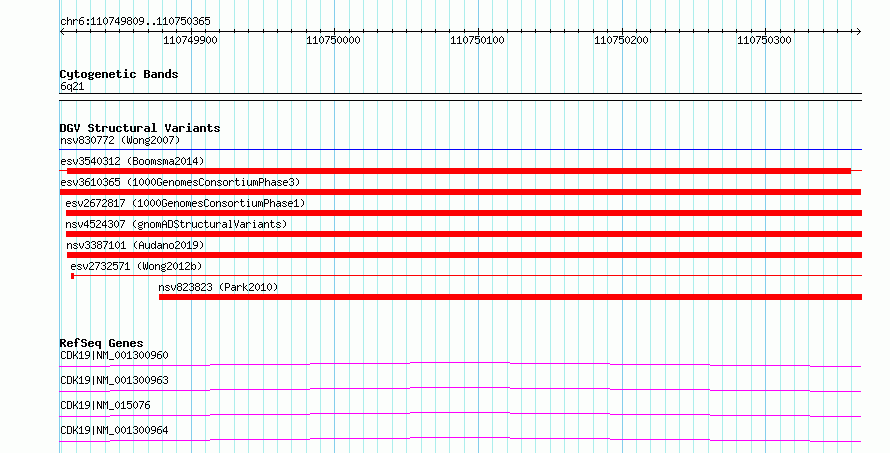
Task: Click the red bar under esv3610365
Action: pos(460,192)
